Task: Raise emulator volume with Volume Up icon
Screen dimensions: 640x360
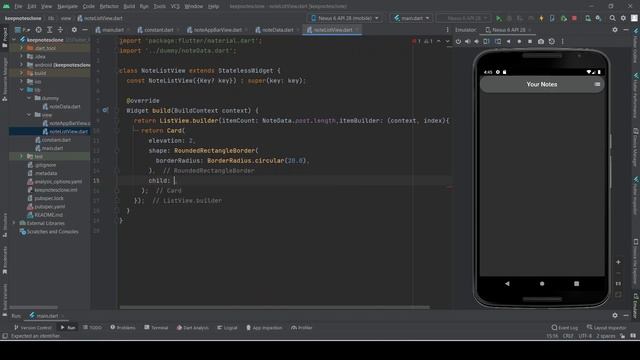Action: [x=467, y=41]
